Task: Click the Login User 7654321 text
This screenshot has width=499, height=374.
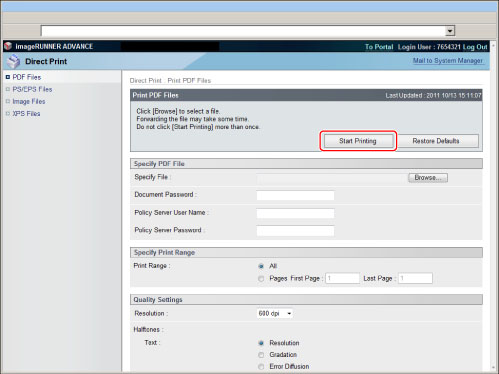Action: coord(429,47)
